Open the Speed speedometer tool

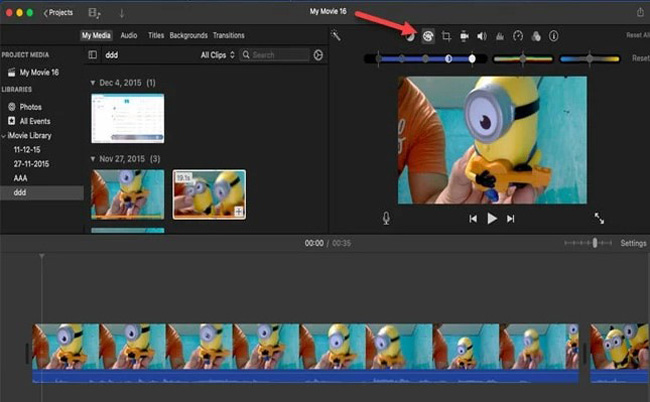(518, 36)
